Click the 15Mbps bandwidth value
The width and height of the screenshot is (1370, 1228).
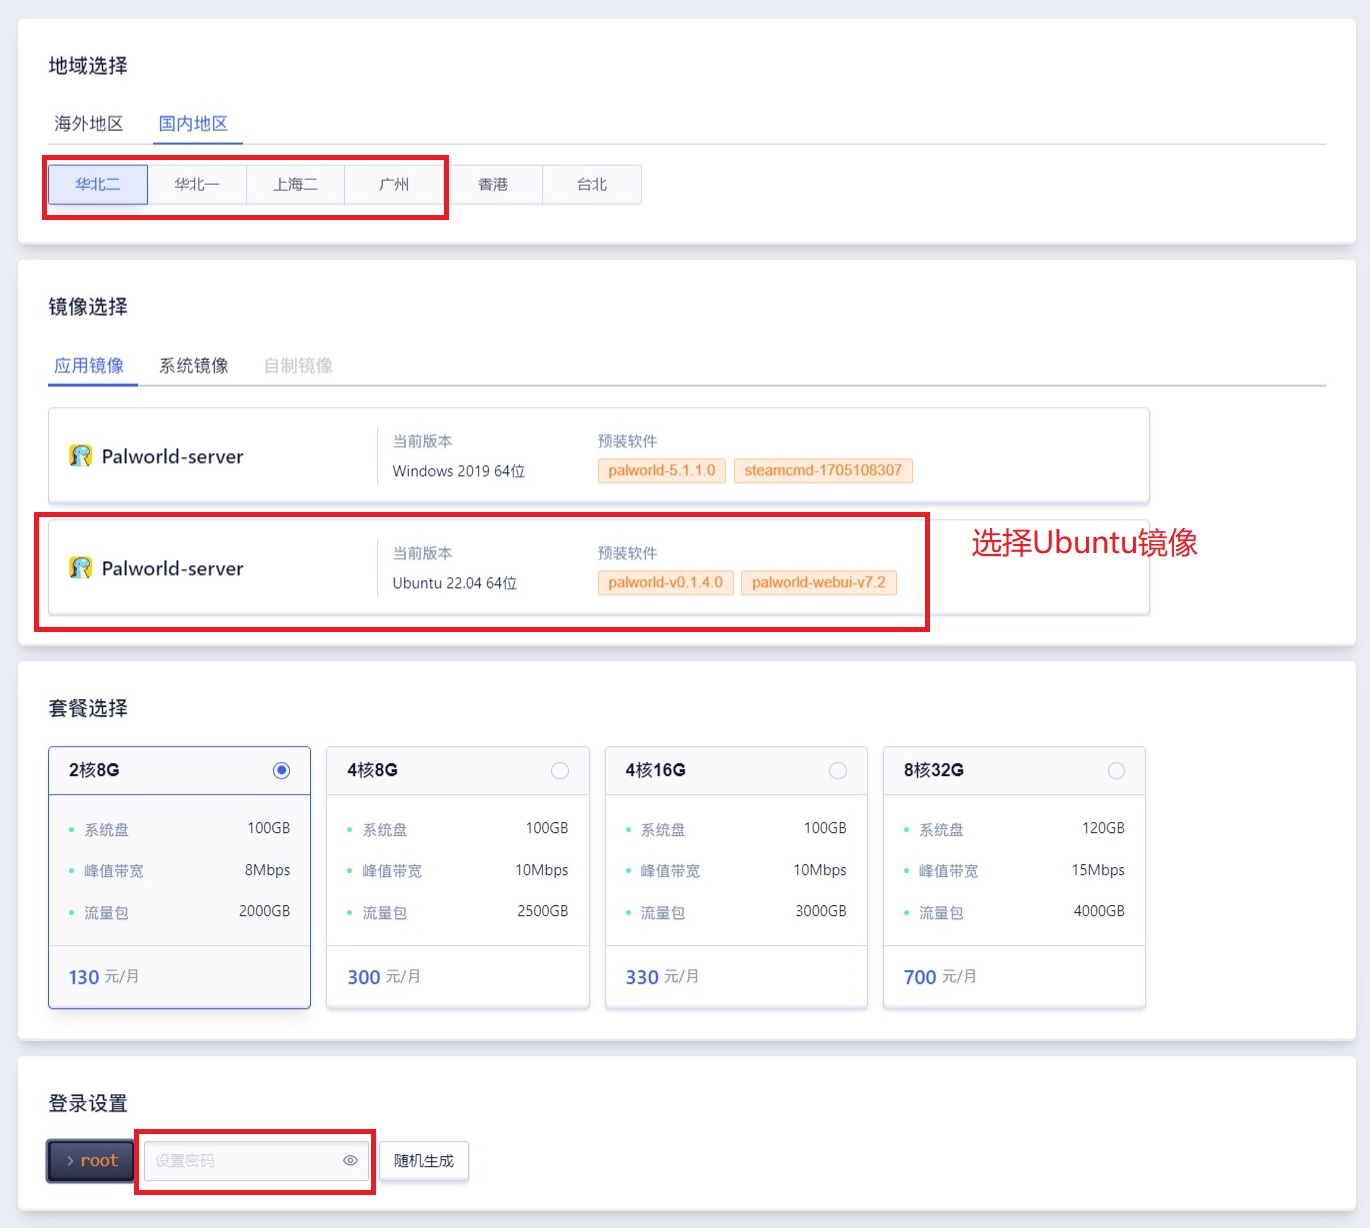(x=1098, y=870)
